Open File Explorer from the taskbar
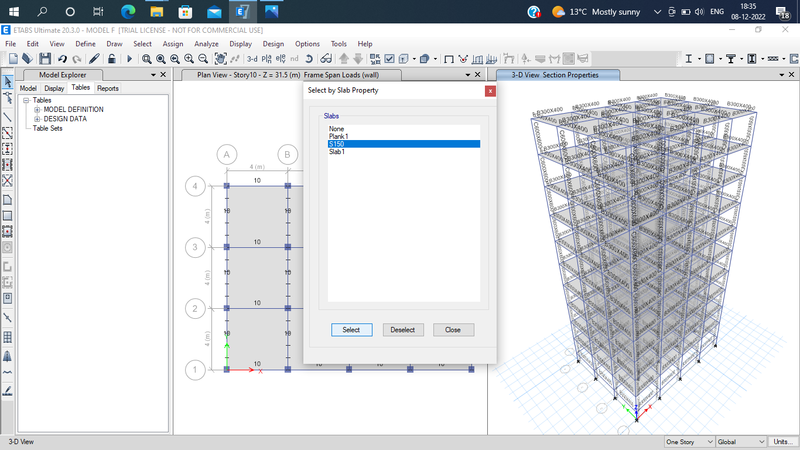 pyautogui.click(x=157, y=11)
